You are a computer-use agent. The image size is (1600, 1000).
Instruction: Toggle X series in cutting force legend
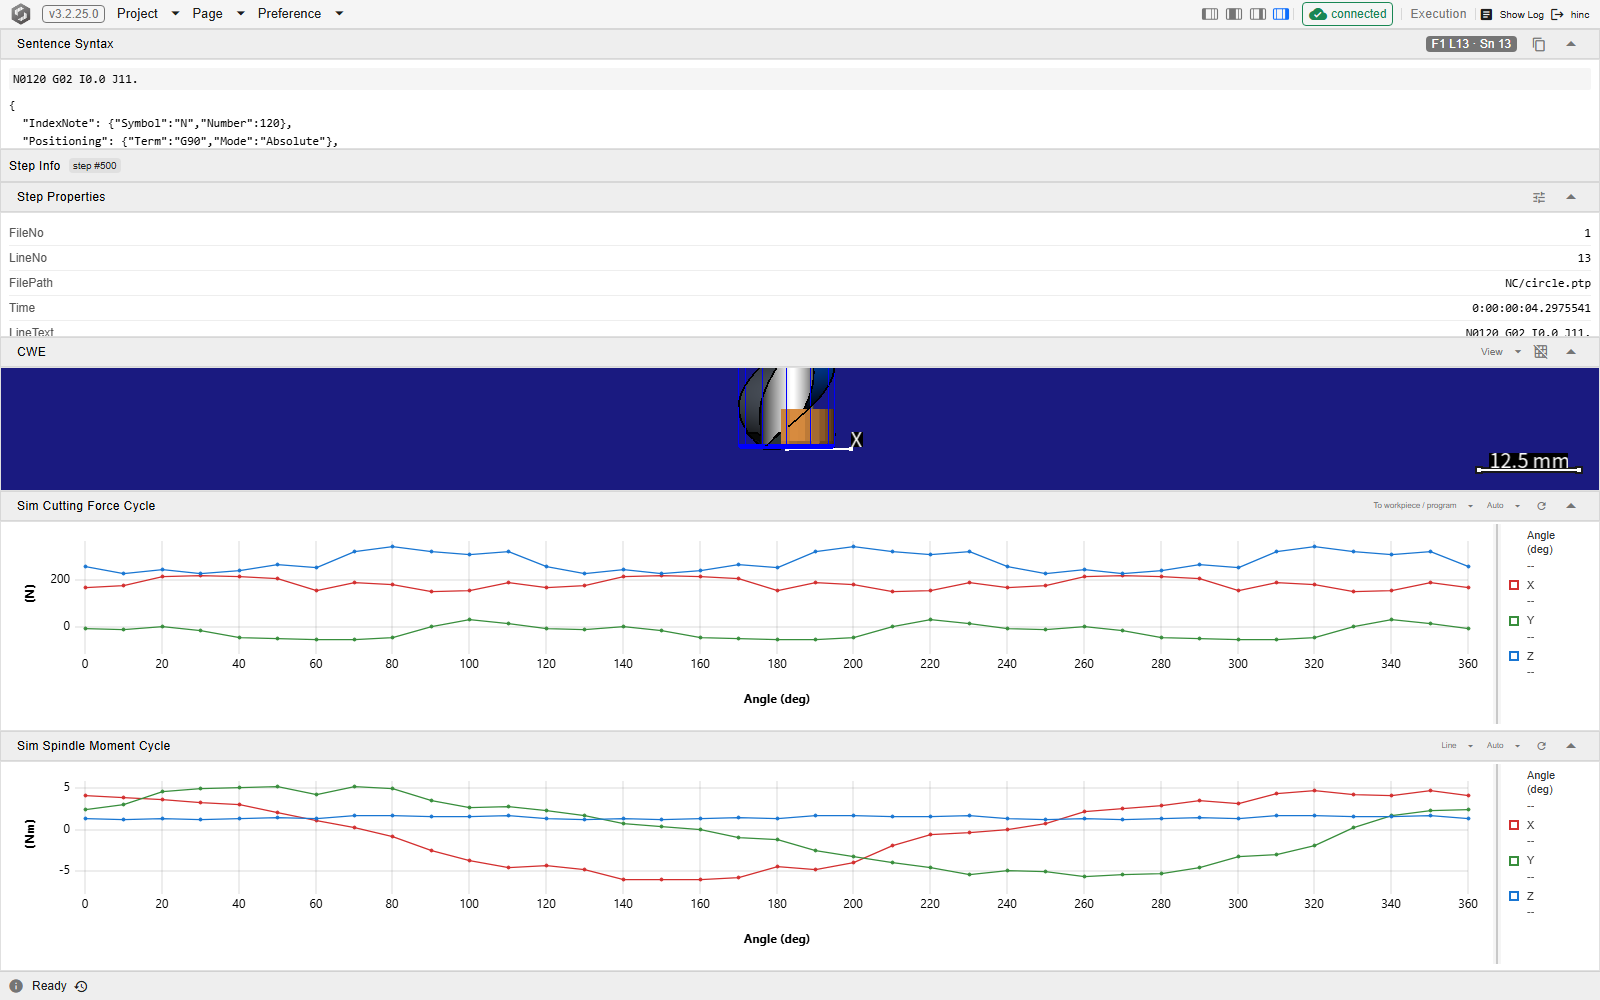tap(1514, 585)
